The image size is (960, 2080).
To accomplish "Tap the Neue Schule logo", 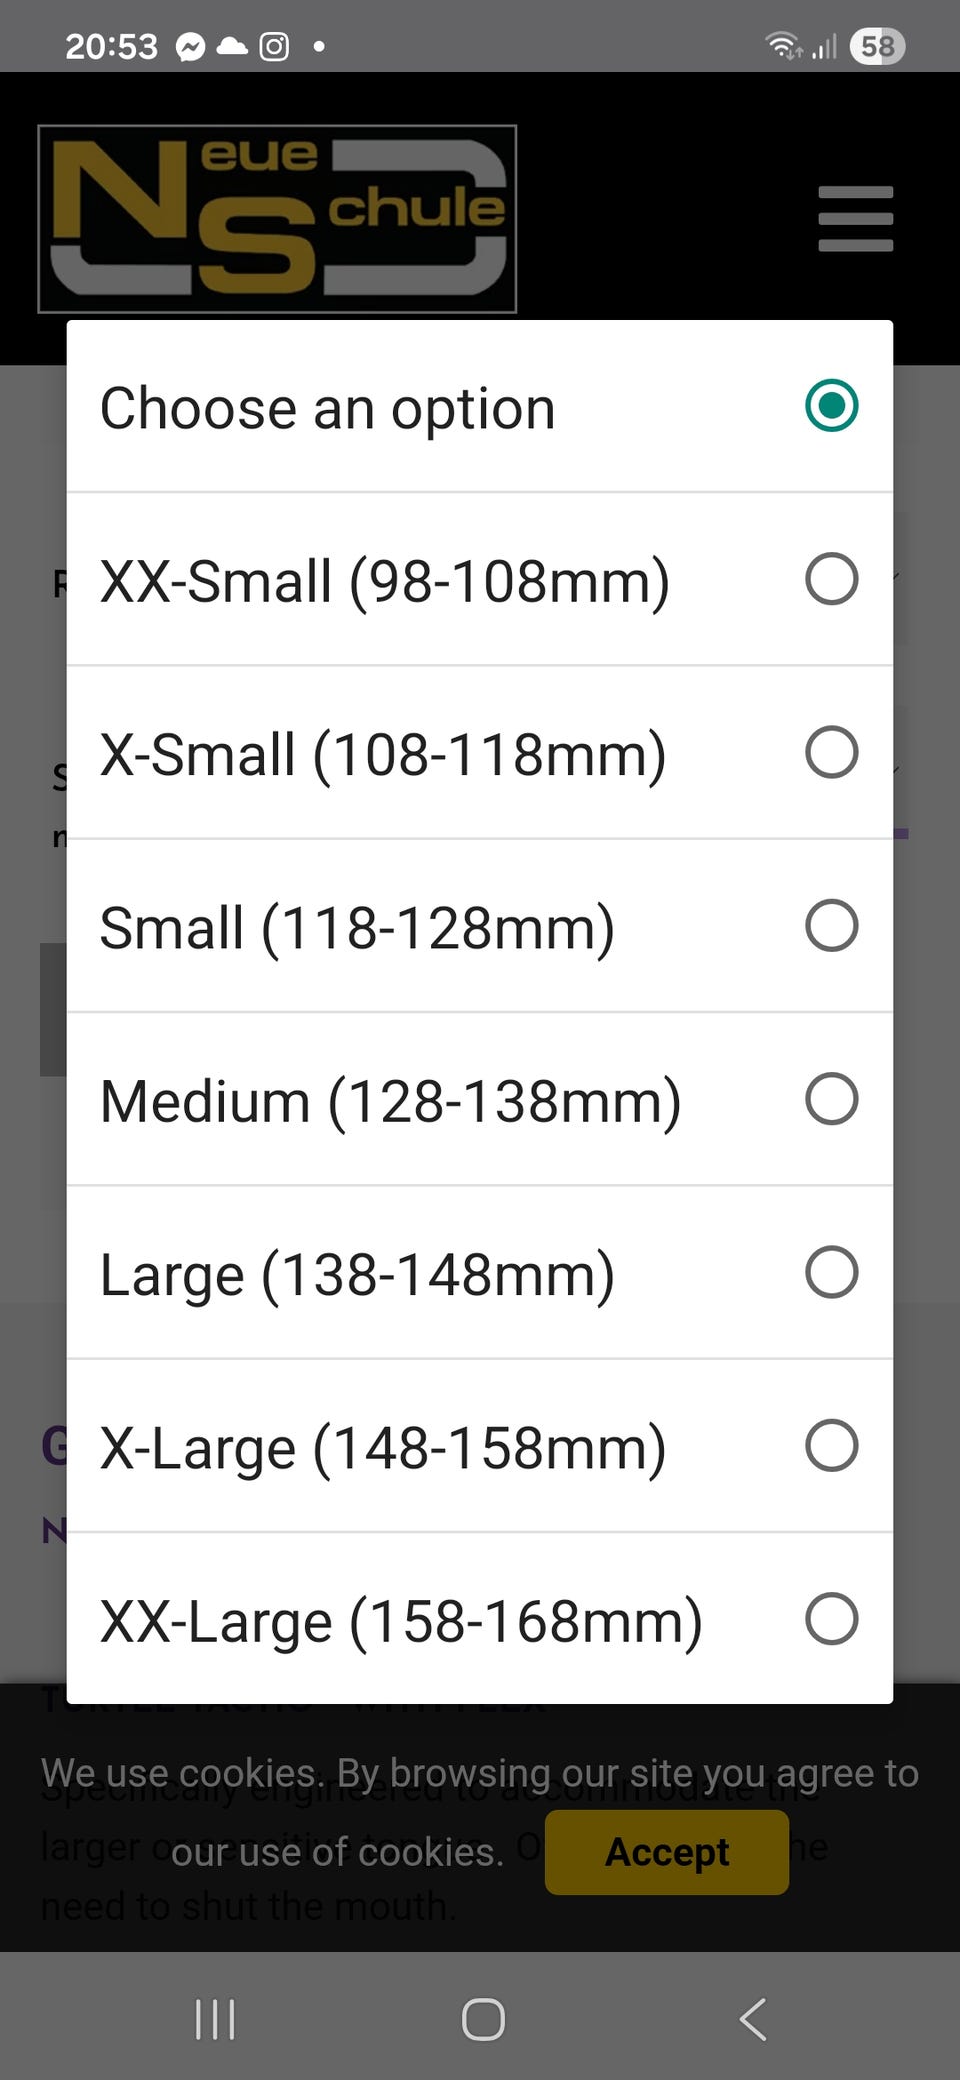I will tap(277, 219).
